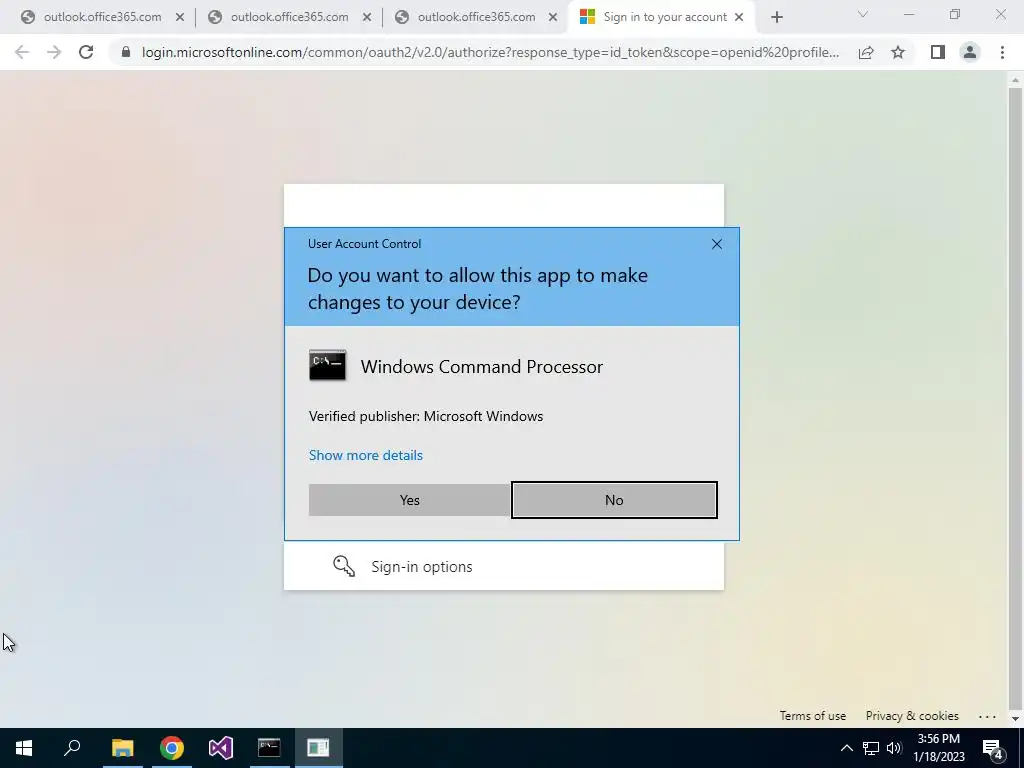
Task: Open volume control tray icon
Action: [x=894, y=748]
